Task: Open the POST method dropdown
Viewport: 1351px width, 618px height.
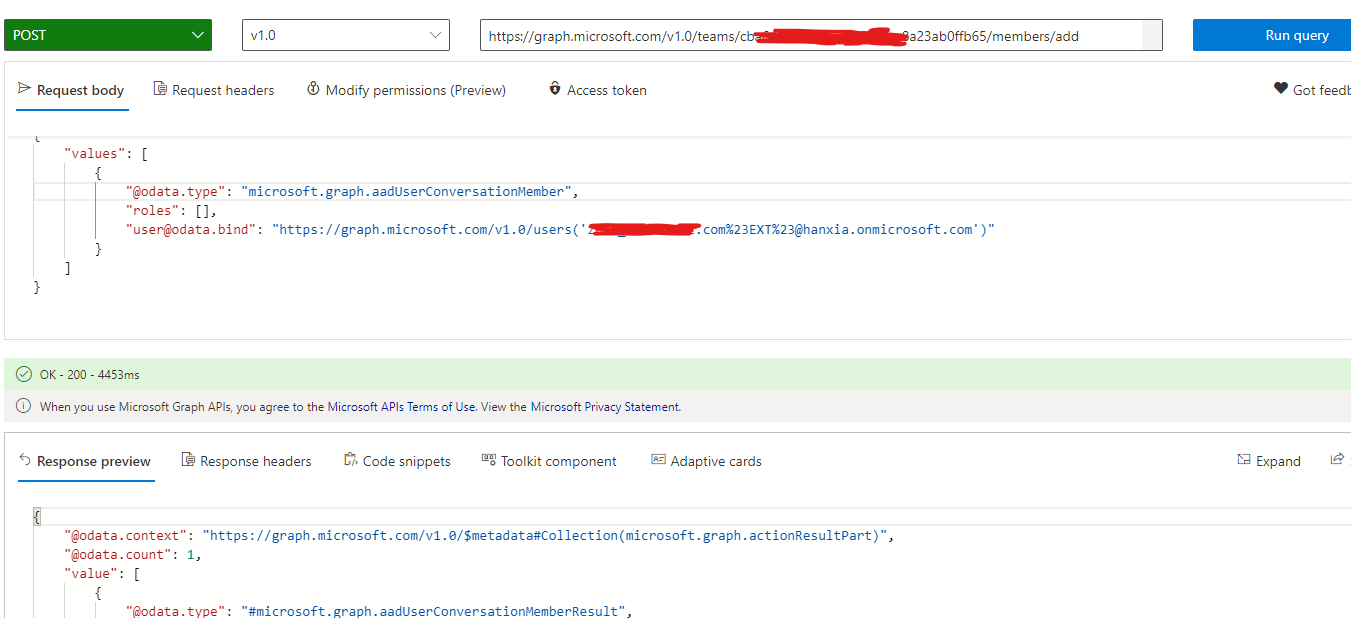Action: point(108,35)
